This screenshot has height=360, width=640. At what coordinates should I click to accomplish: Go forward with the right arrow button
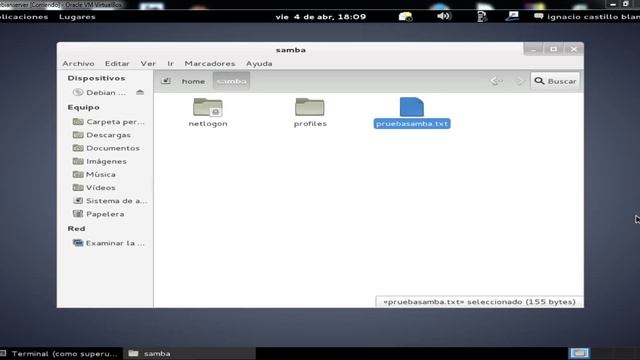pos(519,81)
